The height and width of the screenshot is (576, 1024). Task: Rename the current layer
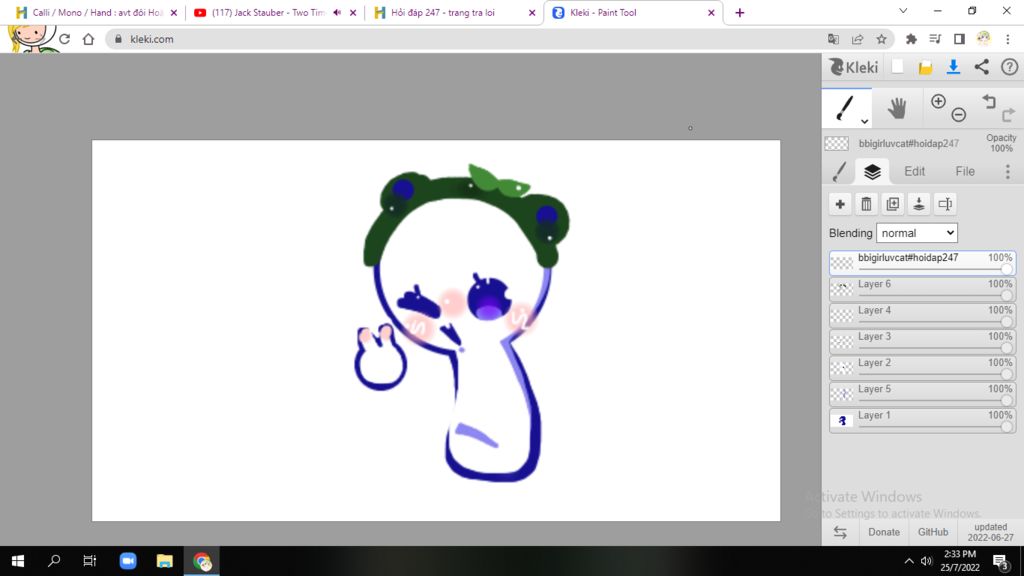(945, 204)
